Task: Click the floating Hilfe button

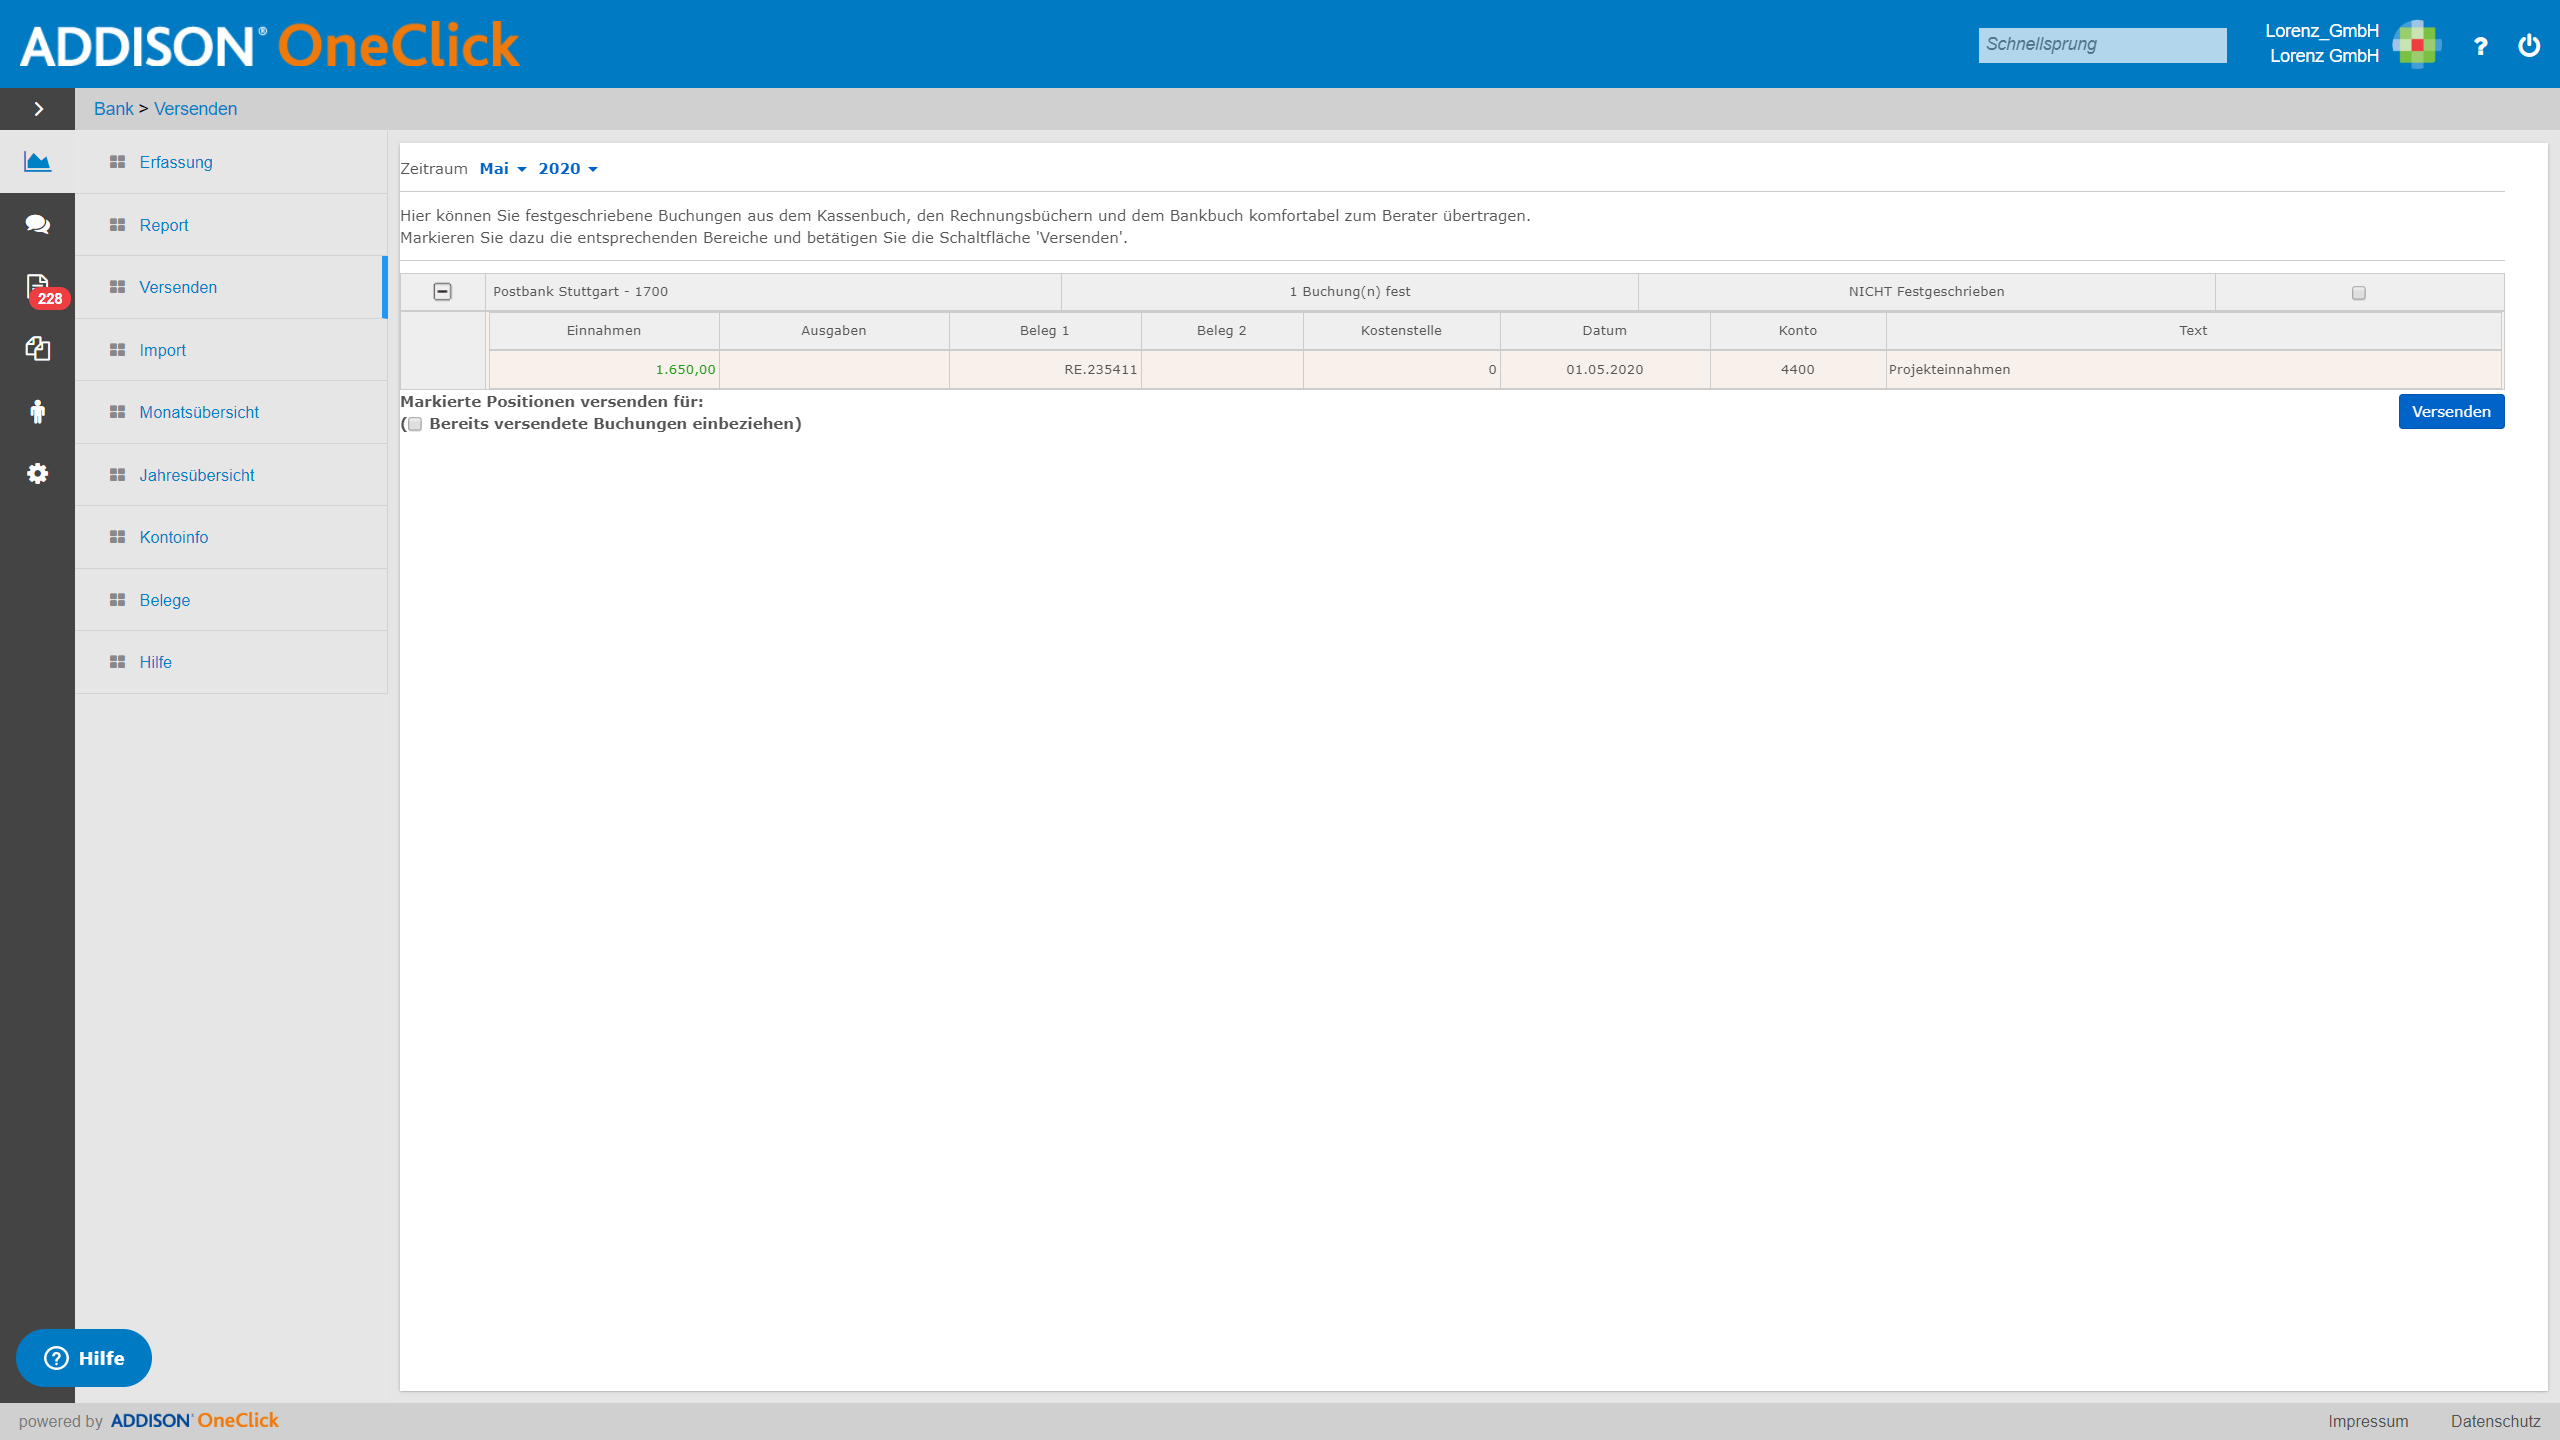Action: [x=84, y=1358]
